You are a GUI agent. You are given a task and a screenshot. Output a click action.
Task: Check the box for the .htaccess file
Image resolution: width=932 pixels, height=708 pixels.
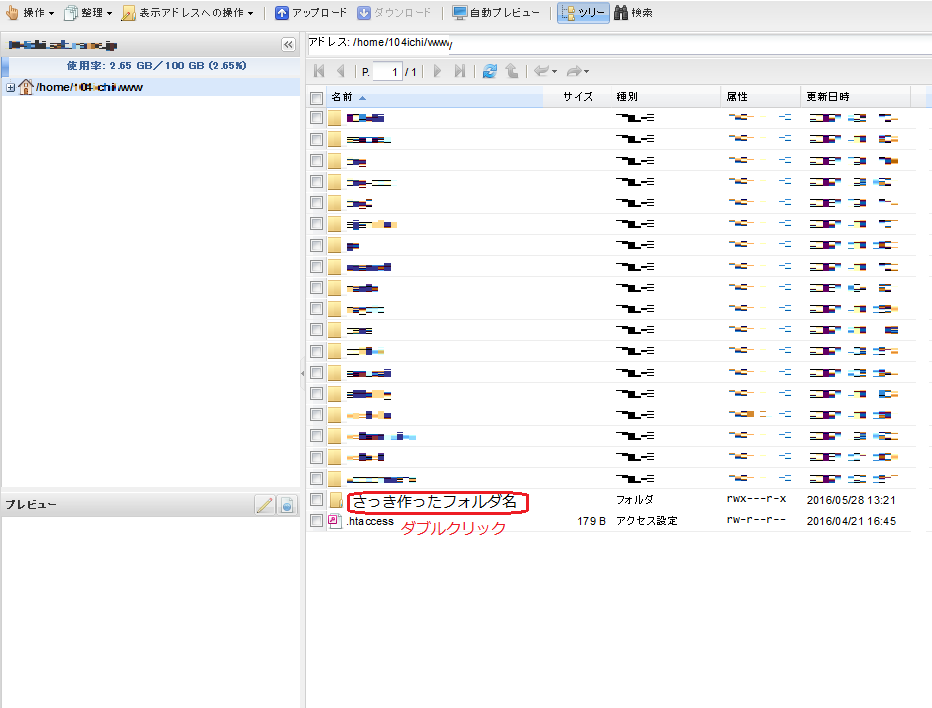click(x=317, y=521)
